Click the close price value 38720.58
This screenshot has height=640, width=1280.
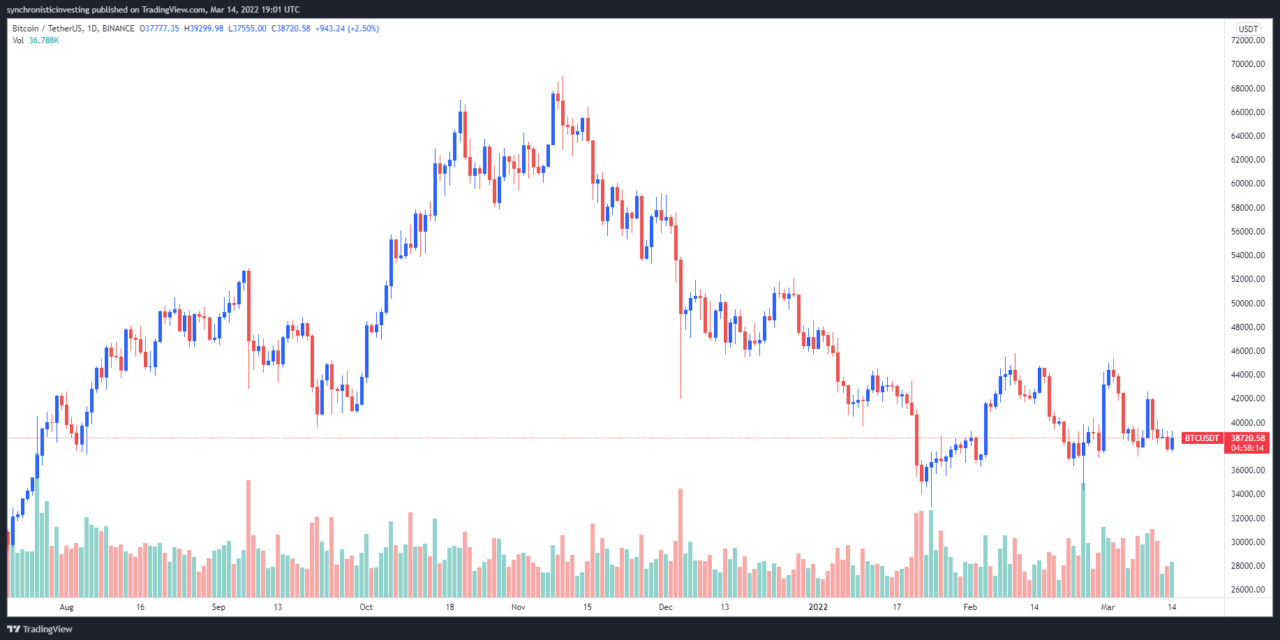tap(290, 30)
